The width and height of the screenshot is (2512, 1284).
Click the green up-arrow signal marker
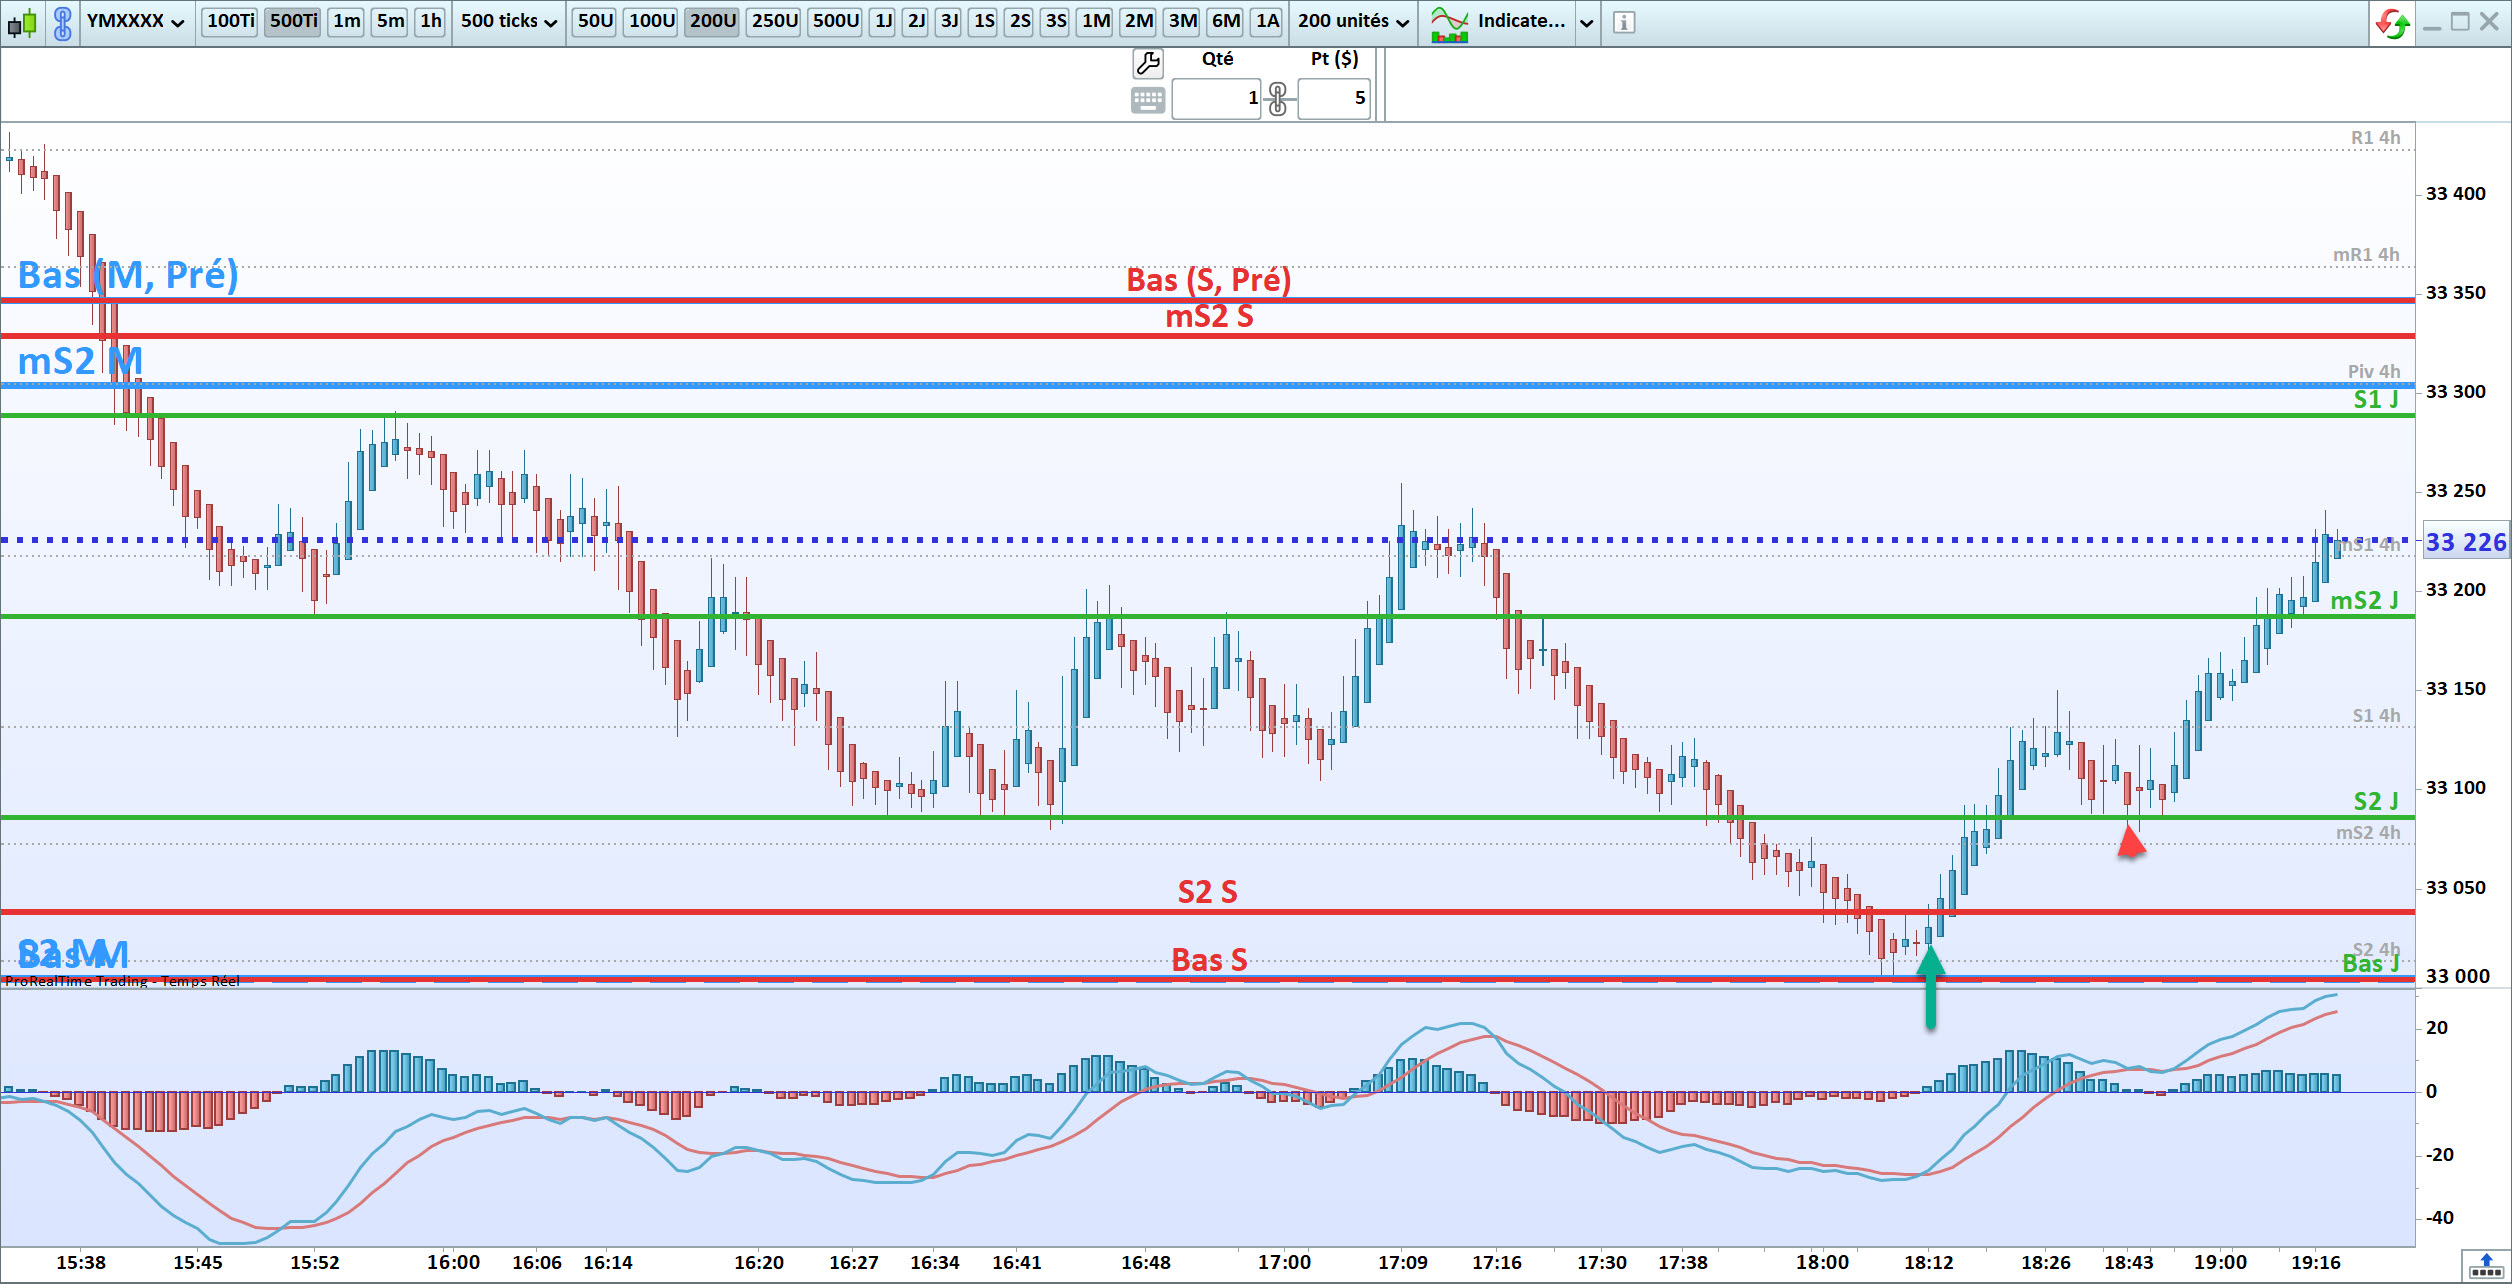(1930, 988)
